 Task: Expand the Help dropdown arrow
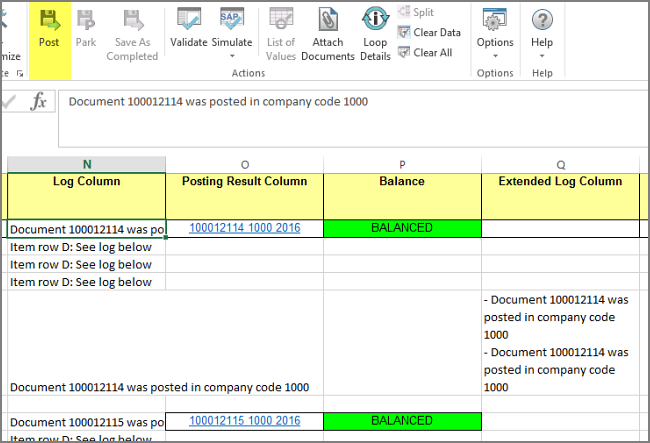[542, 56]
